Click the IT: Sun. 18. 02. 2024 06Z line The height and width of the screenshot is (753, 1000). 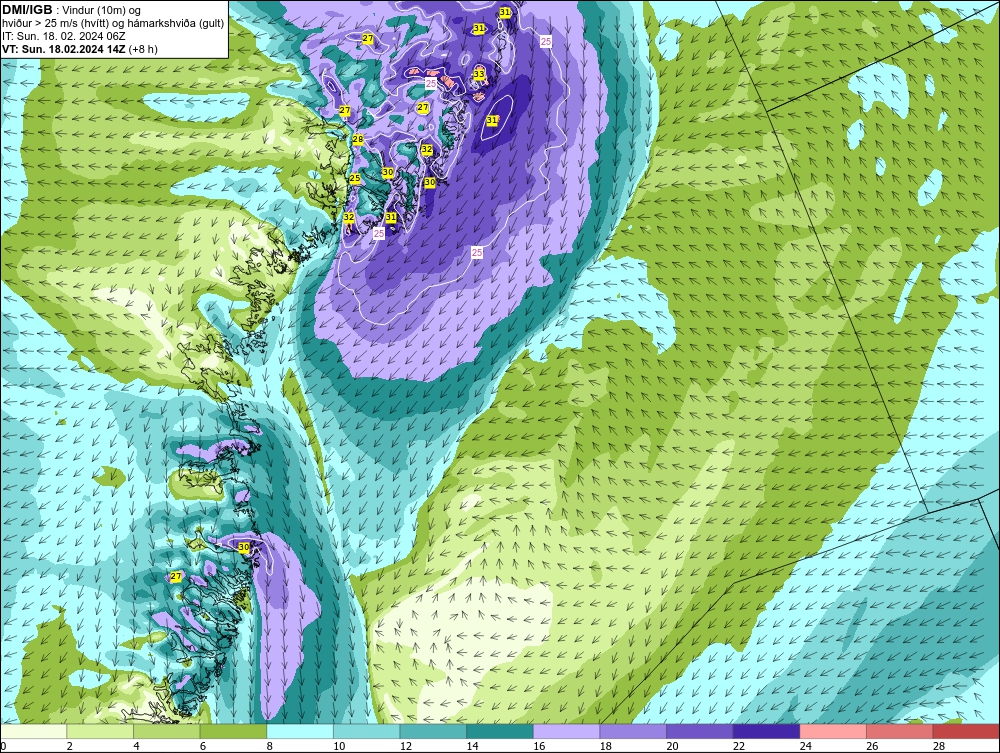coord(64,36)
